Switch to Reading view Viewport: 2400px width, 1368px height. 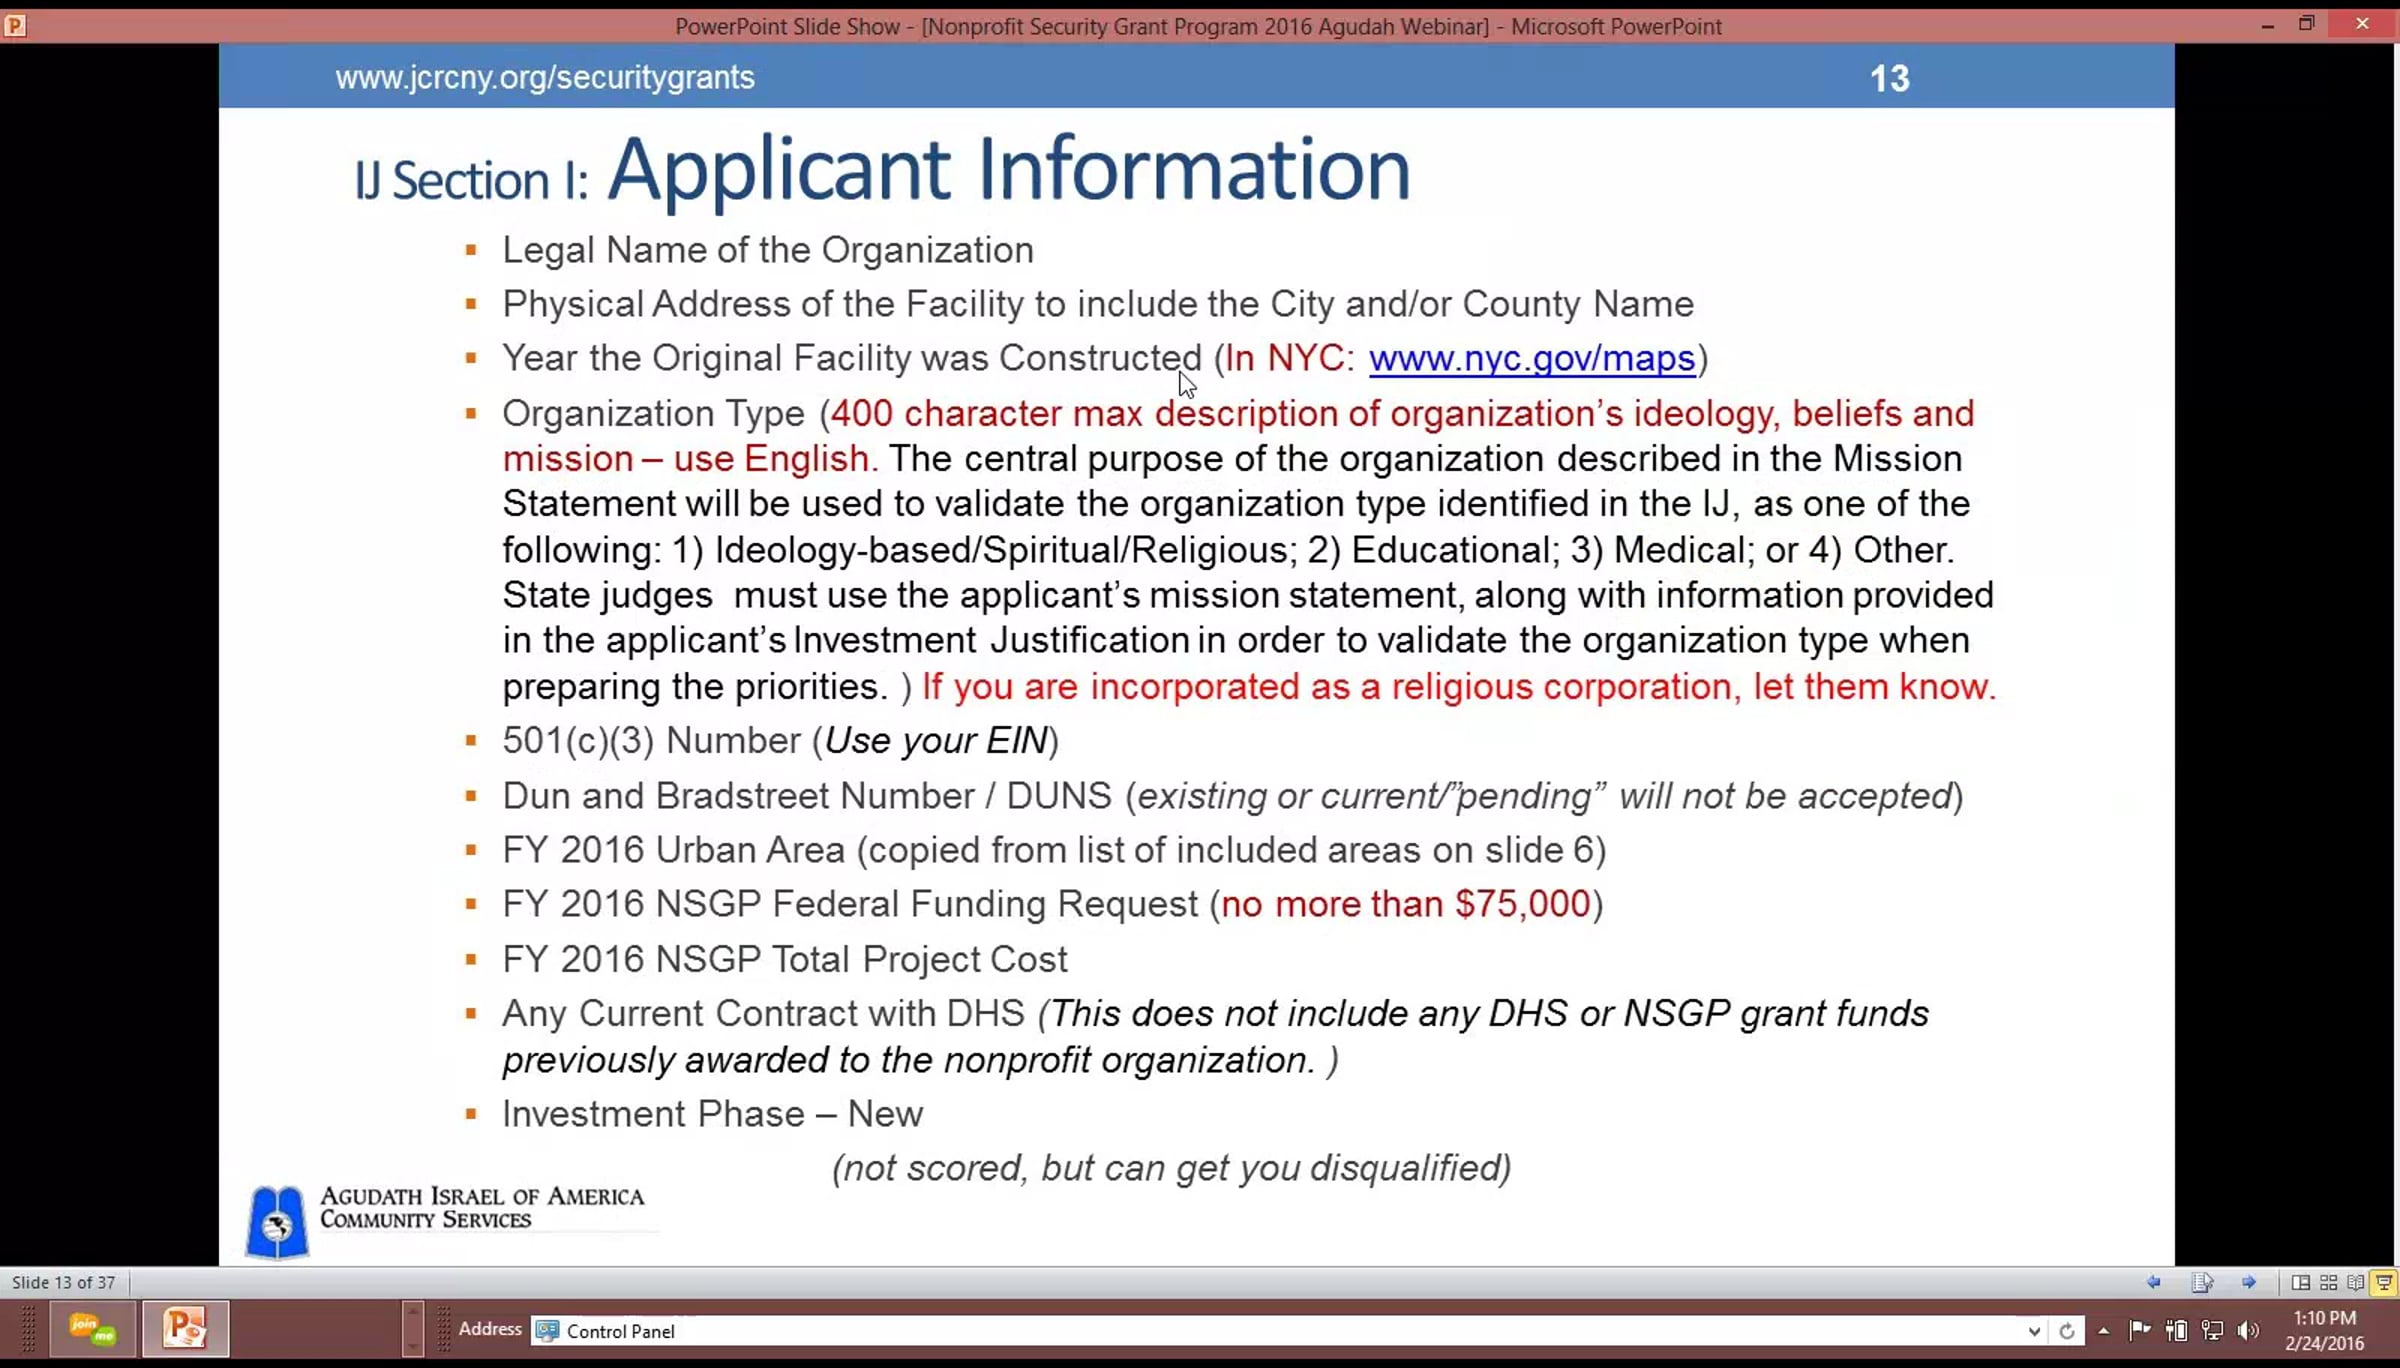click(2356, 1282)
